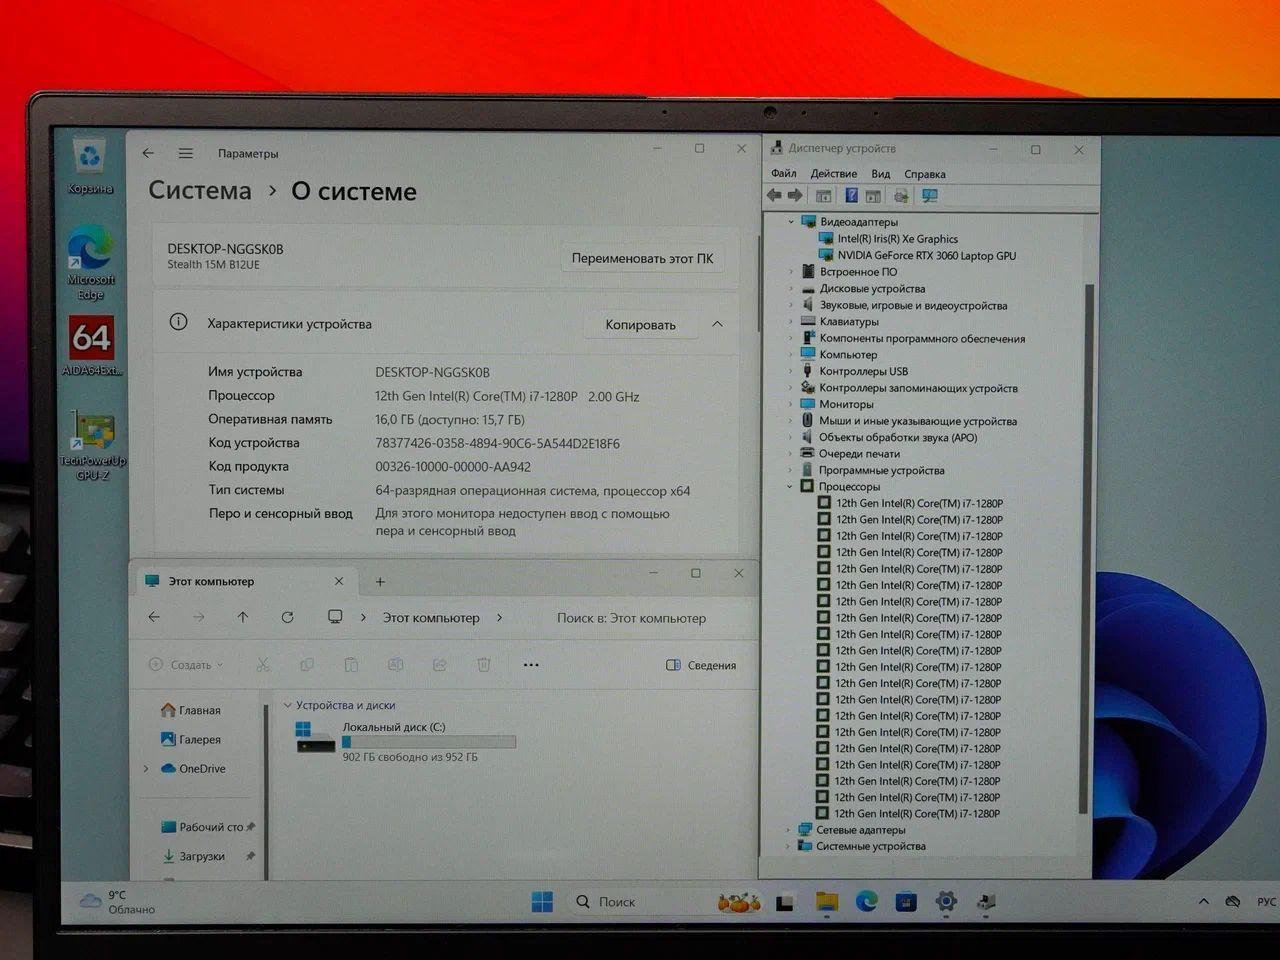Open the Создать dropdown in Explorer
1280x960 pixels.
coord(187,665)
